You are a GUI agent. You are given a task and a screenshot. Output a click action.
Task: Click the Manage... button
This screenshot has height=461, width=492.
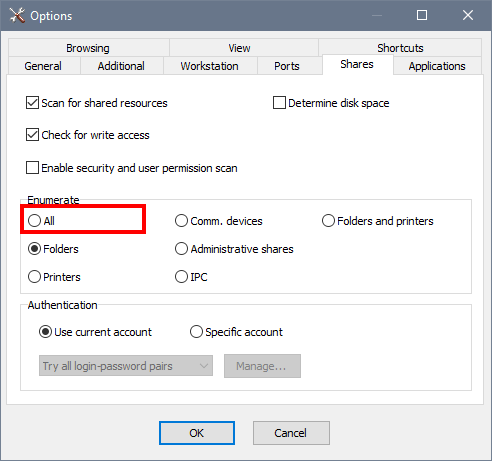pyautogui.click(x=262, y=366)
